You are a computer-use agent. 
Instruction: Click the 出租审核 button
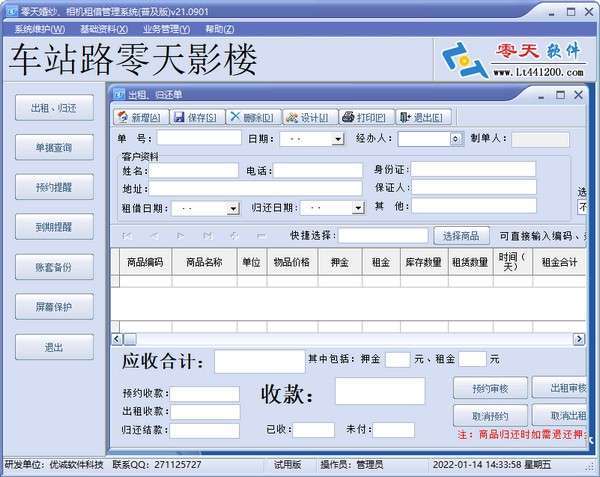[x=560, y=388]
